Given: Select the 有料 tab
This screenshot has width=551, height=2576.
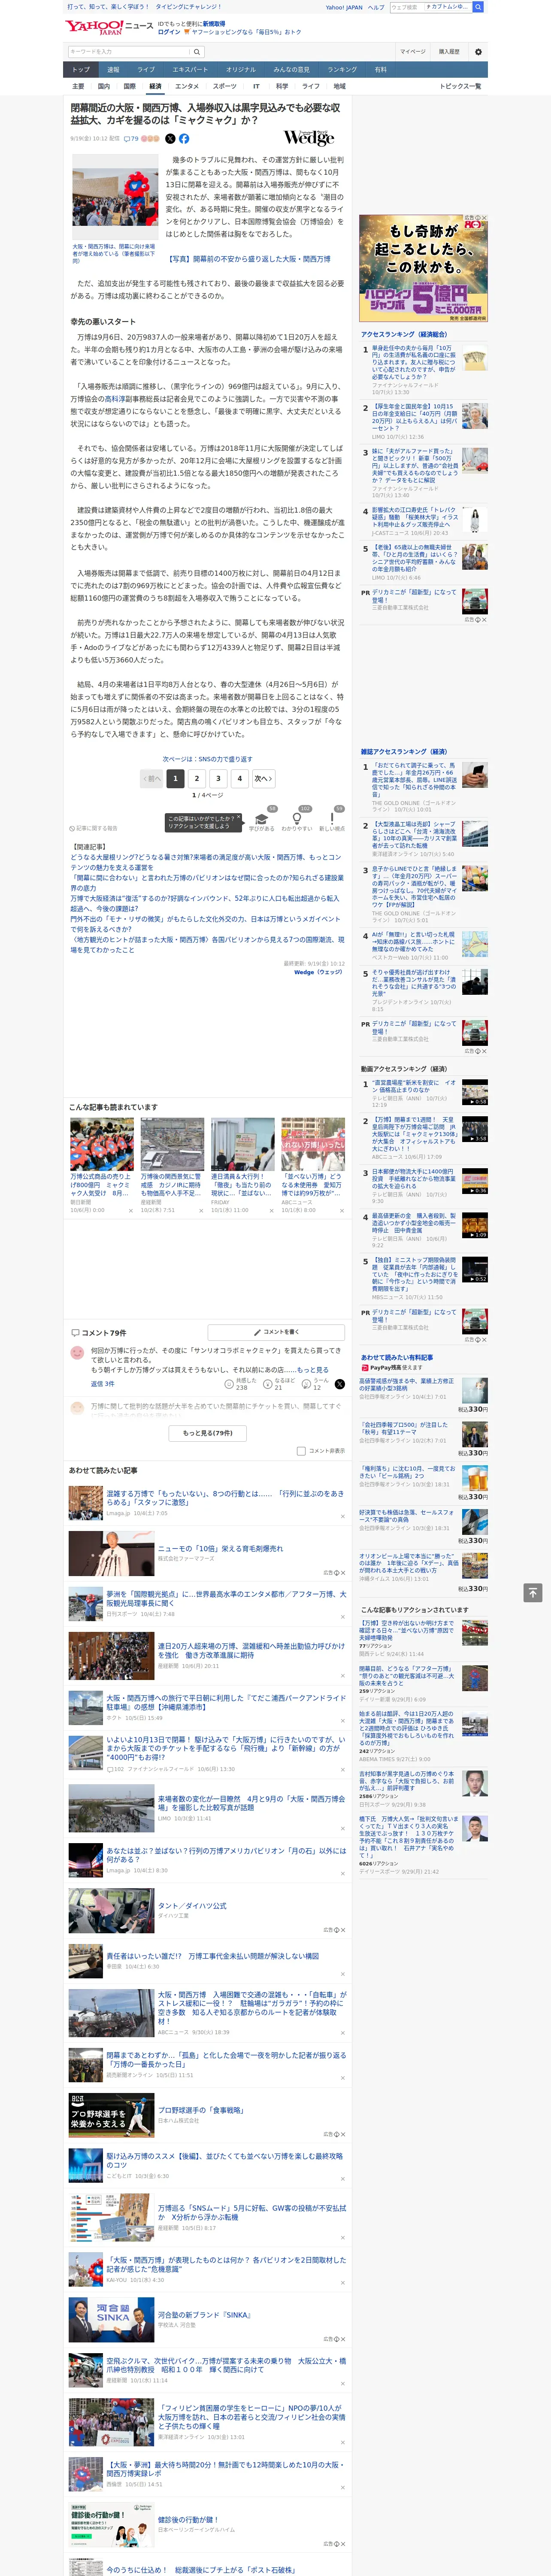Looking at the screenshot, I should (380, 70).
